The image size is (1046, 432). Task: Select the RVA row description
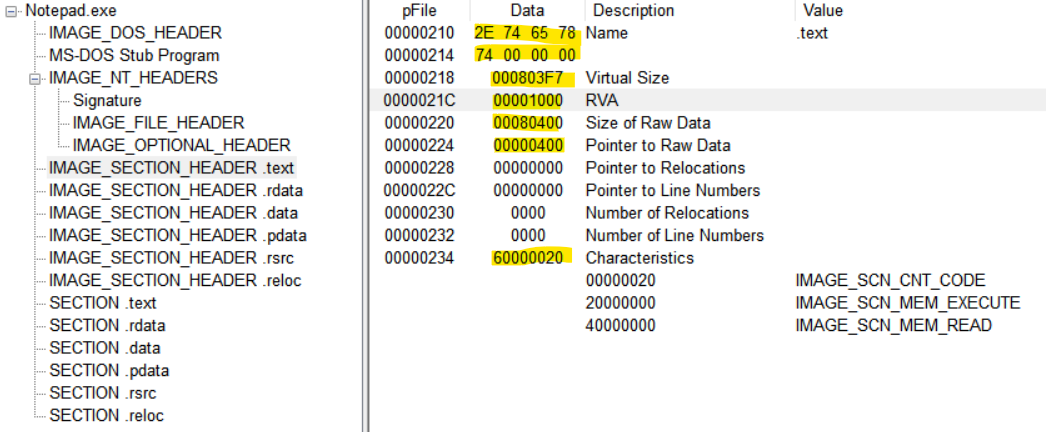pyautogui.click(x=601, y=101)
